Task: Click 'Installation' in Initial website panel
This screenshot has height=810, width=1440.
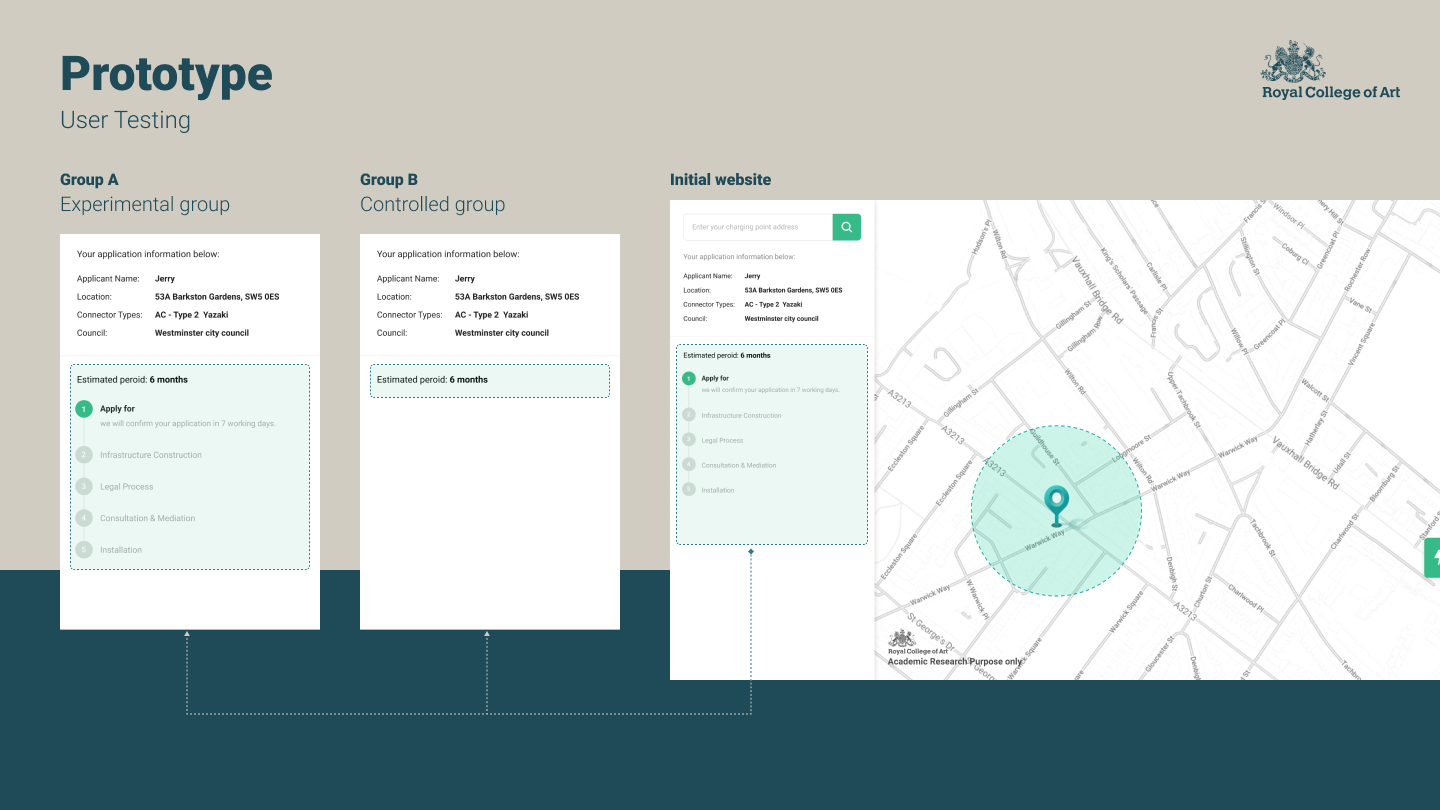Action: pyautogui.click(x=718, y=490)
